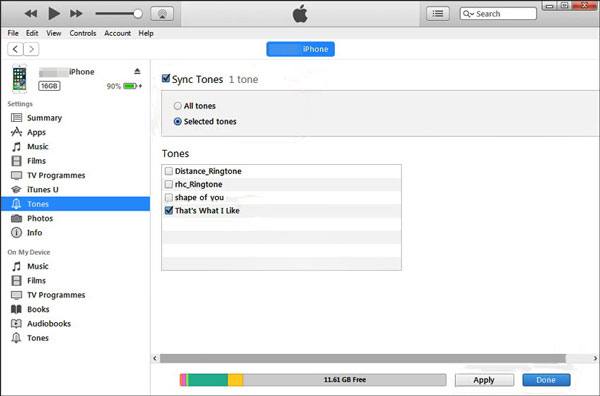Start playback with the play button
The image size is (600, 396).
click(x=54, y=14)
